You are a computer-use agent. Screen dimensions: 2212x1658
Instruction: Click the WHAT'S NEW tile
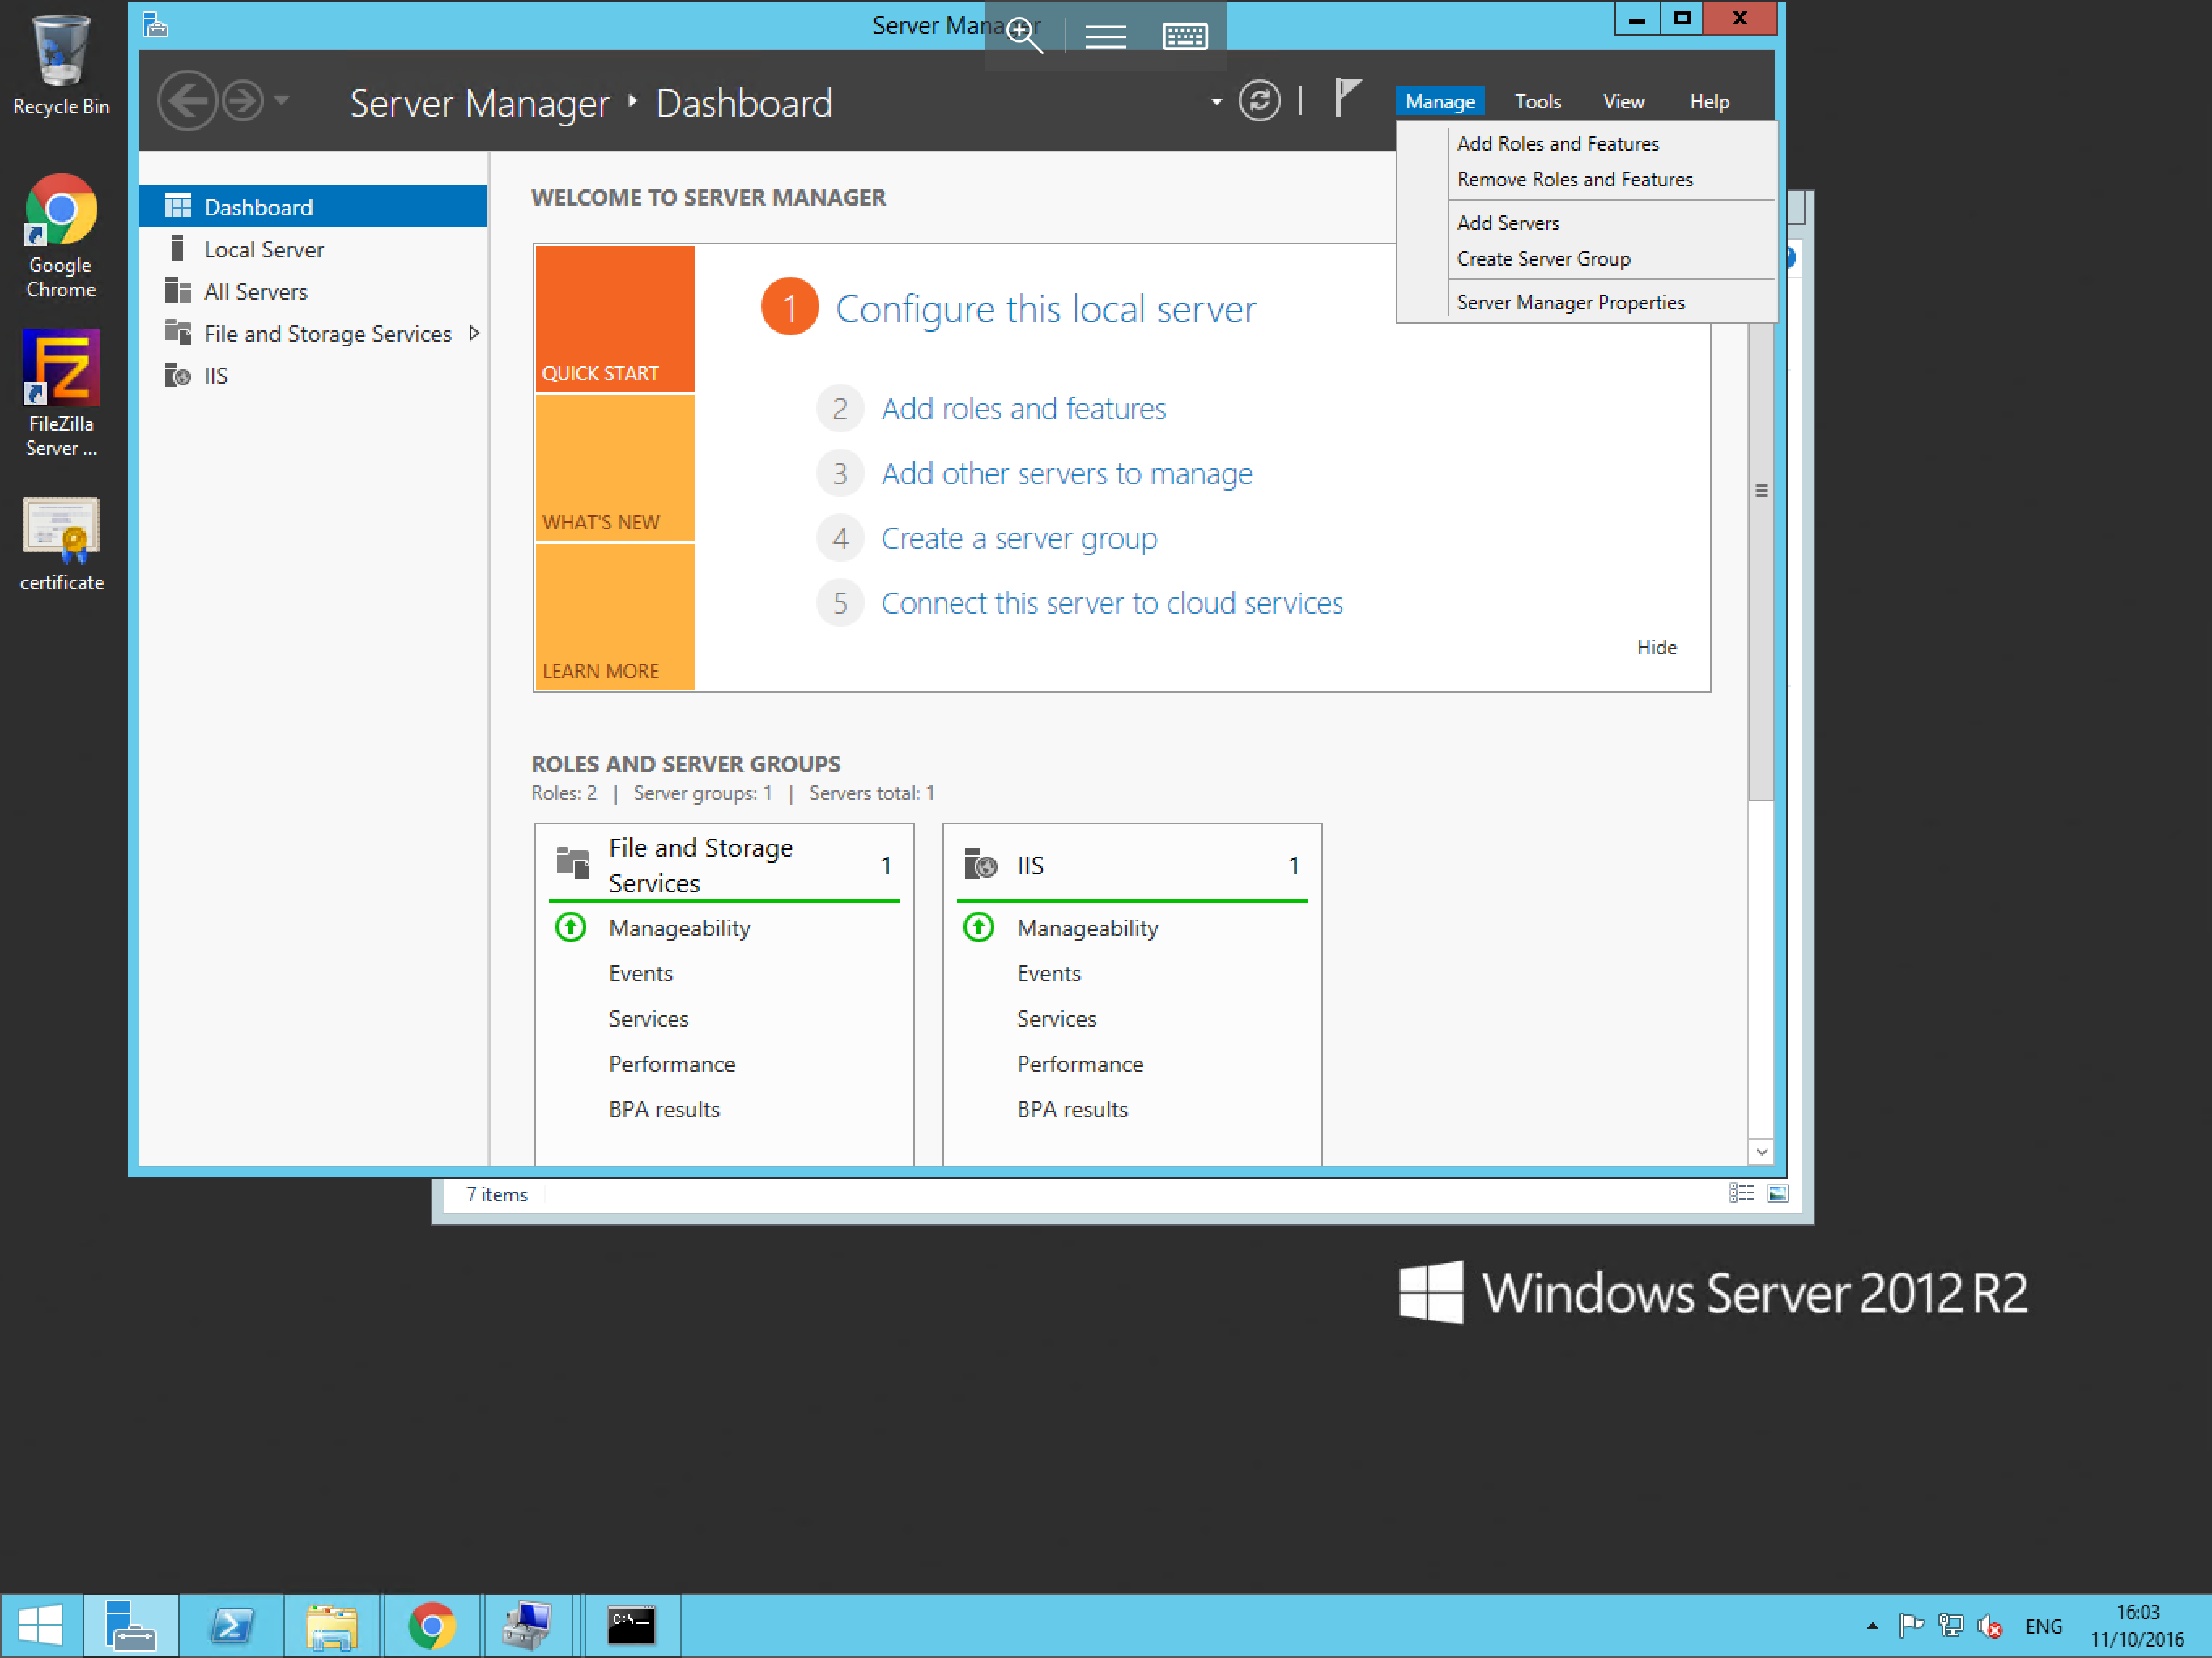pyautogui.click(x=614, y=468)
